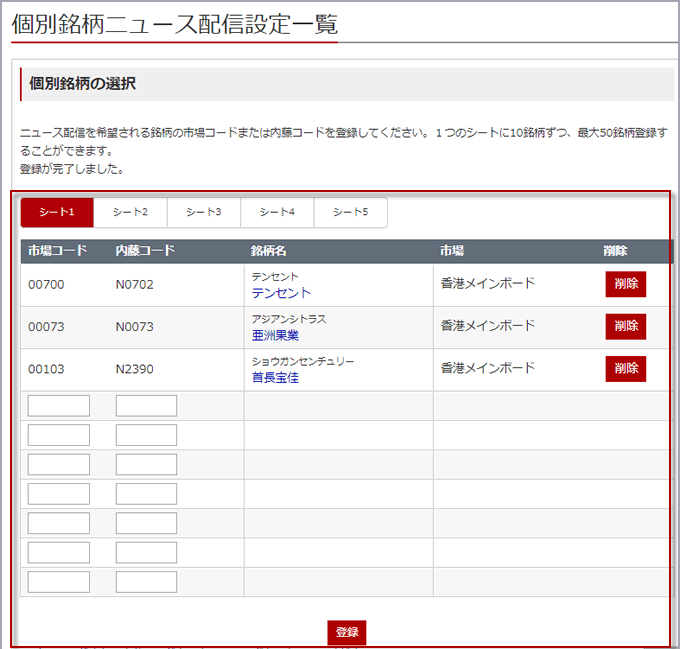Click the third empty 市場コード field
680x649 pixels.
[x=59, y=465]
